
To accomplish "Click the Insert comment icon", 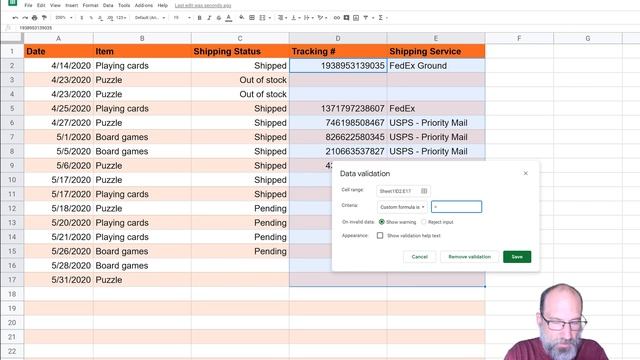I will (346, 18).
